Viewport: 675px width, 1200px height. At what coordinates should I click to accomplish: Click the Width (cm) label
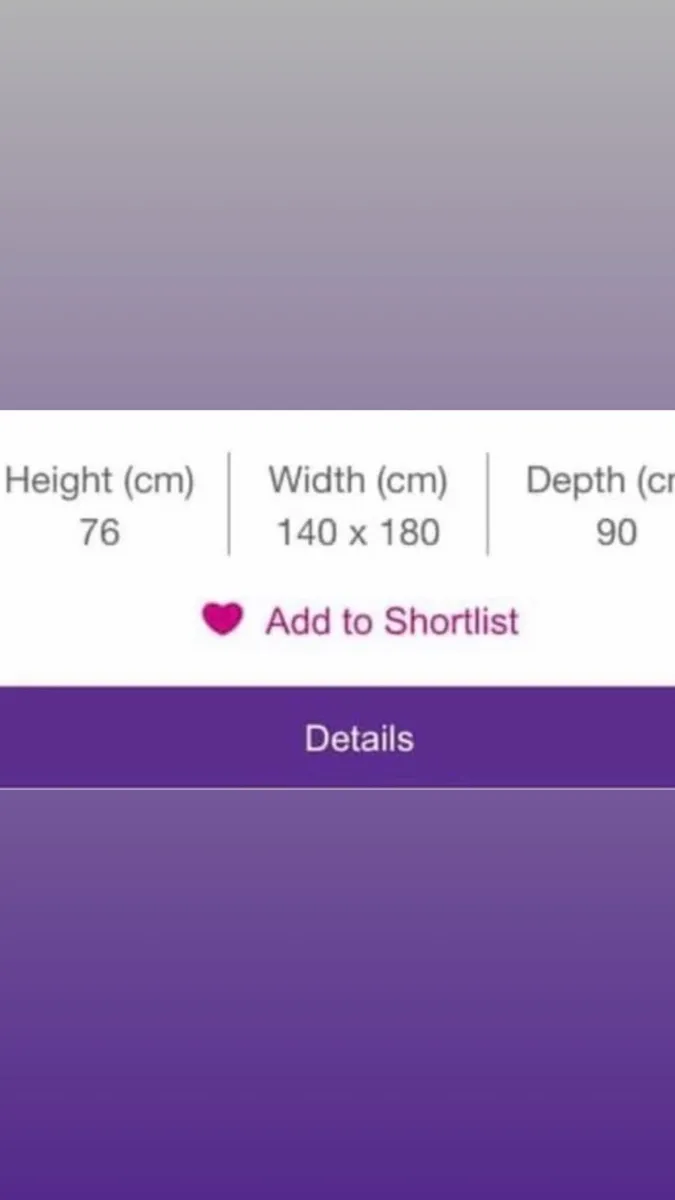pyautogui.click(x=358, y=481)
